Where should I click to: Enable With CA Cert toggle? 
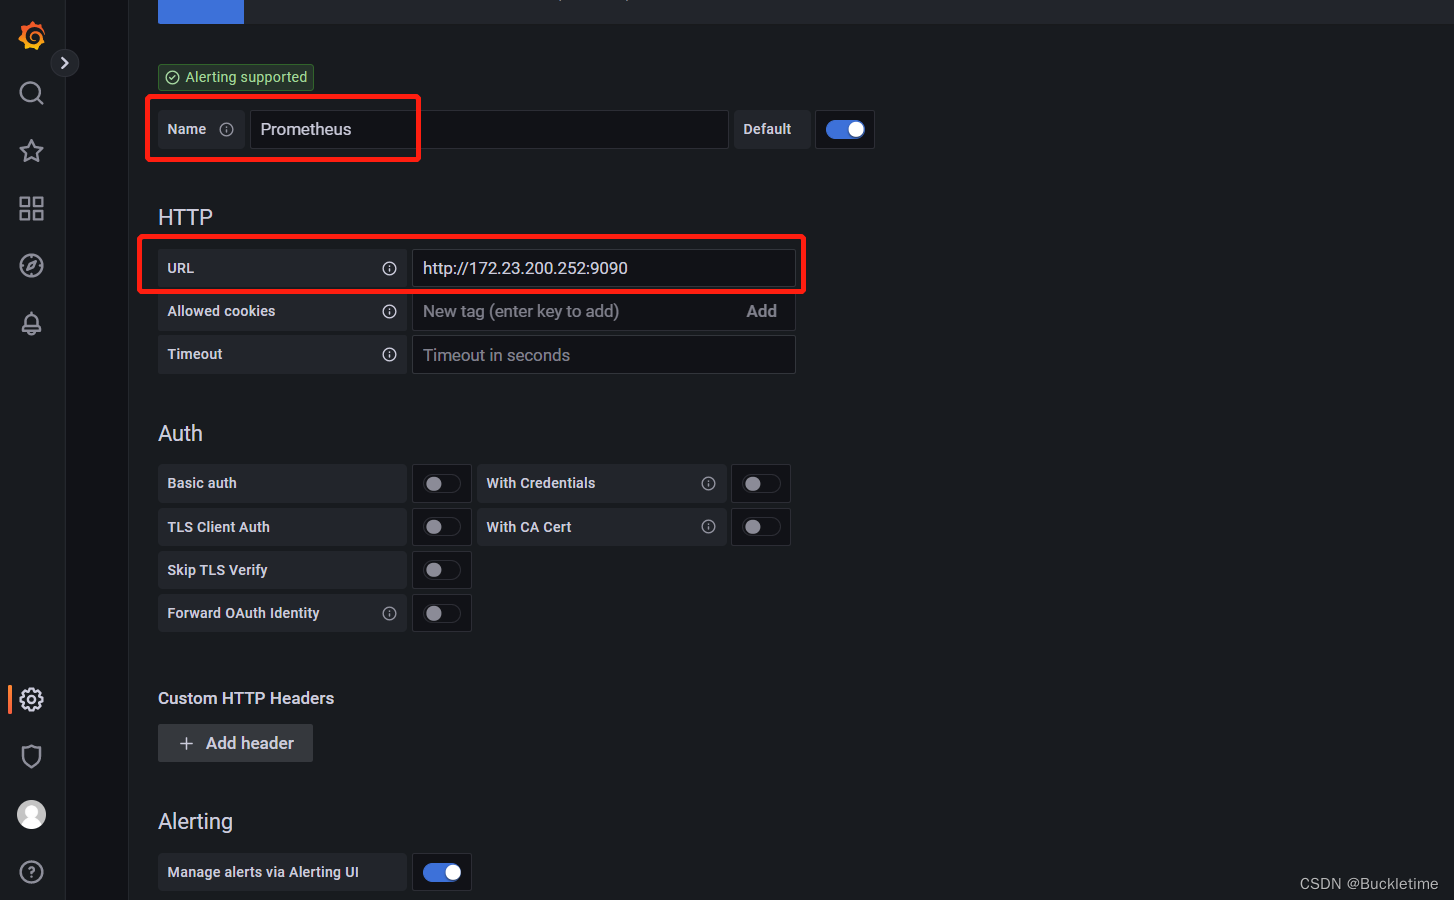(761, 527)
